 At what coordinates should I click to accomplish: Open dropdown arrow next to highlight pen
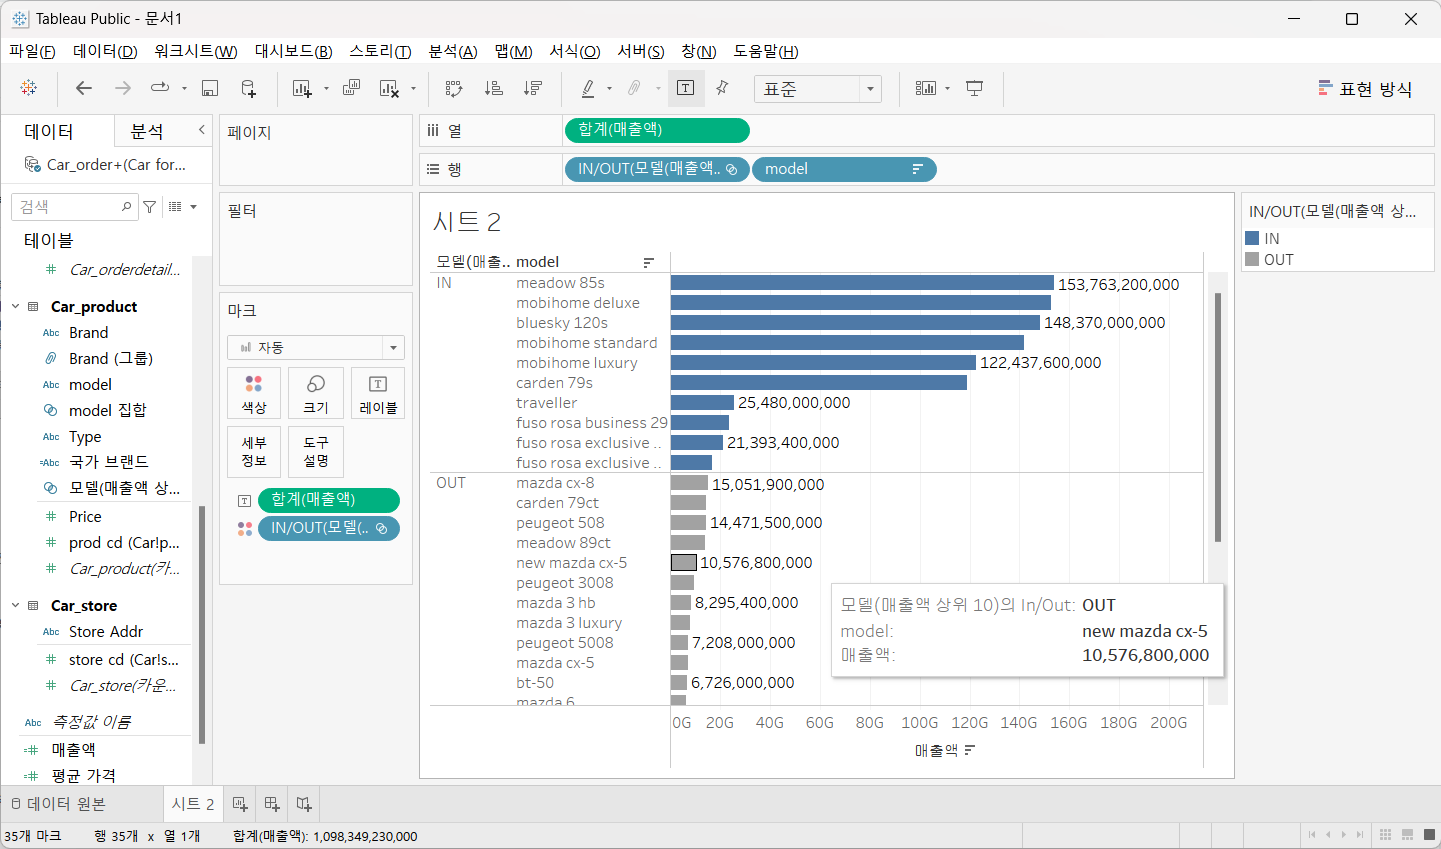[609, 89]
